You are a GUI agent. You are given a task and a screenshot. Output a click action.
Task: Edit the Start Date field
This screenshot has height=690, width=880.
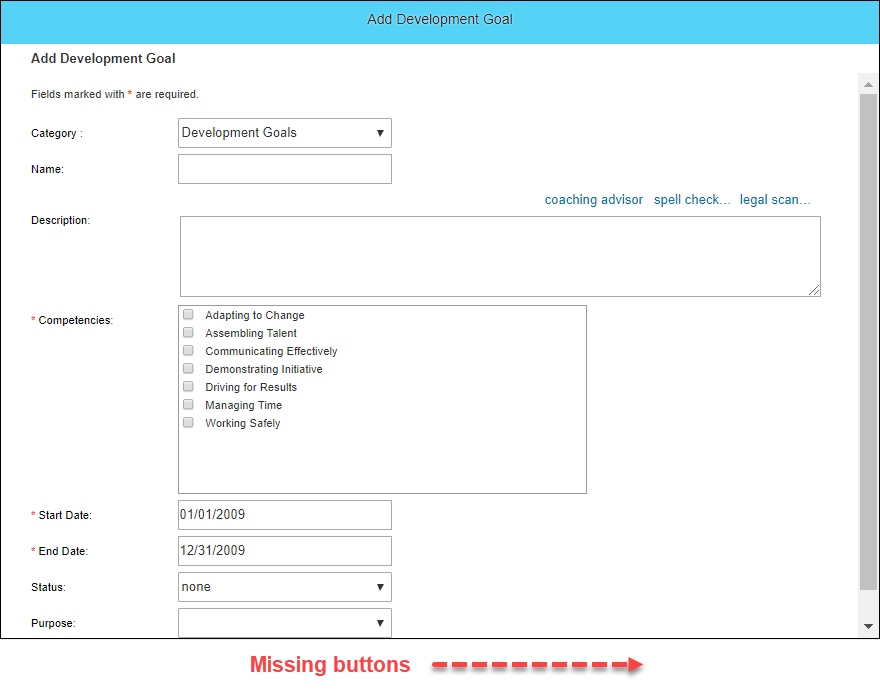[285, 515]
